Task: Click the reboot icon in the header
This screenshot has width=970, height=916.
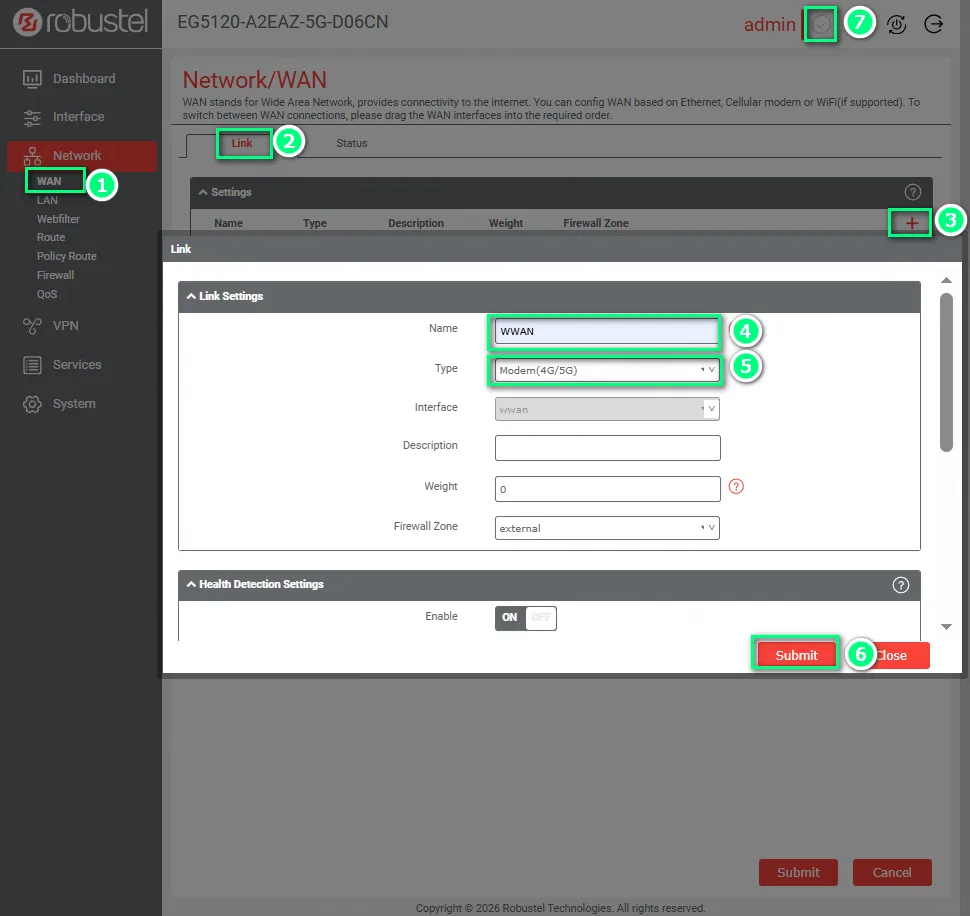Action: click(897, 25)
